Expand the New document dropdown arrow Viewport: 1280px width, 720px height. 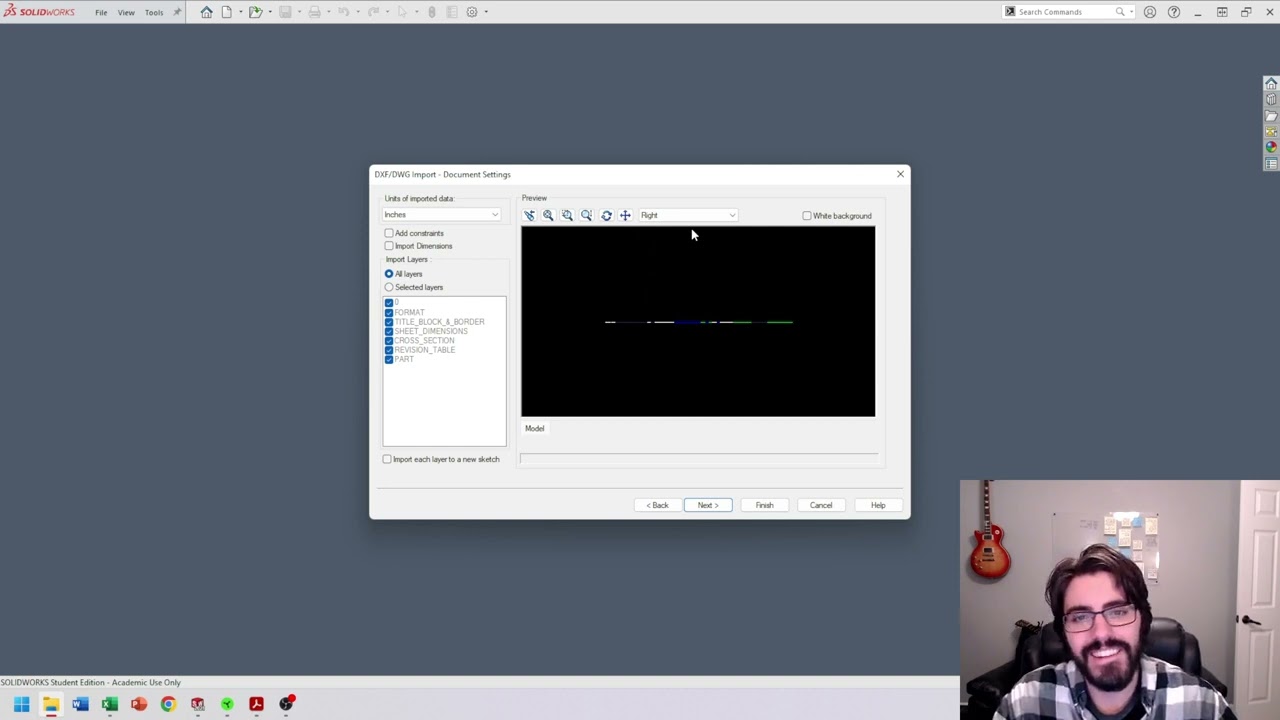pos(240,12)
